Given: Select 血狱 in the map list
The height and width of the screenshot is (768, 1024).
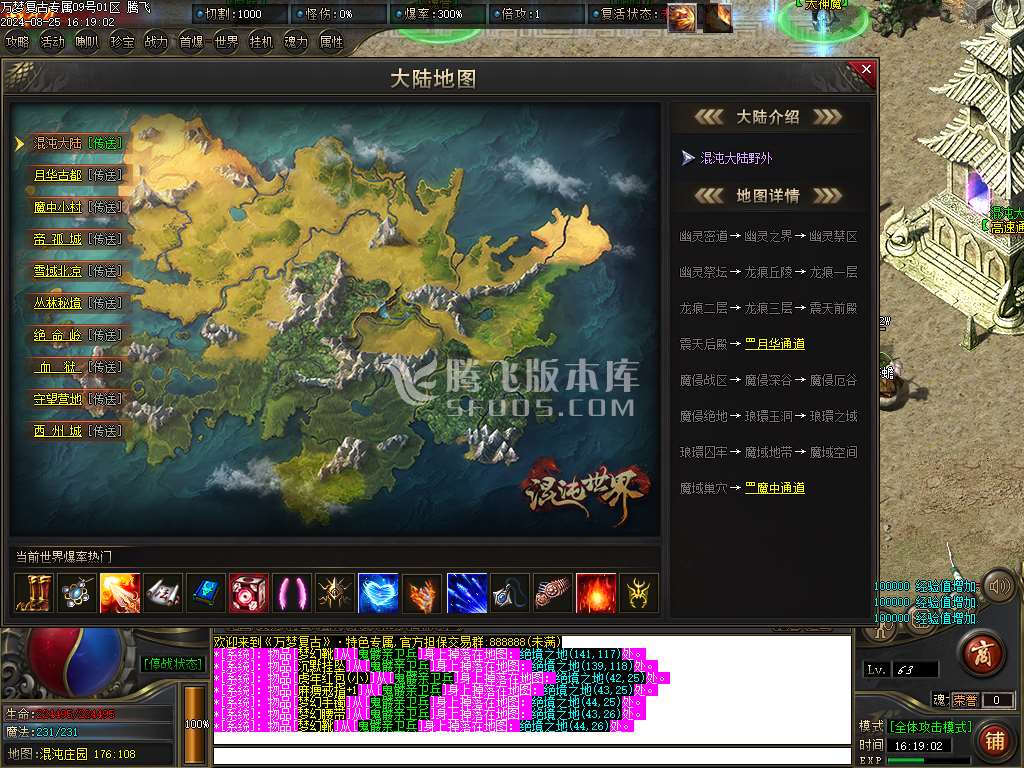Looking at the screenshot, I should 57,367.
